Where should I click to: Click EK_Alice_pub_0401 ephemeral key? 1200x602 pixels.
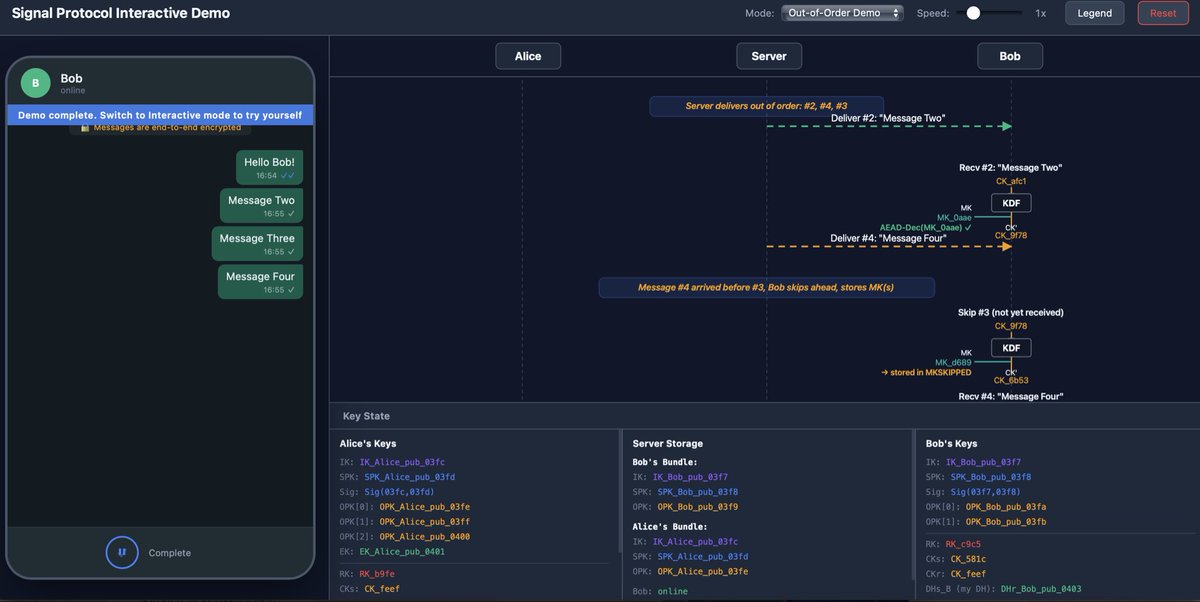click(x=404, y=552)
